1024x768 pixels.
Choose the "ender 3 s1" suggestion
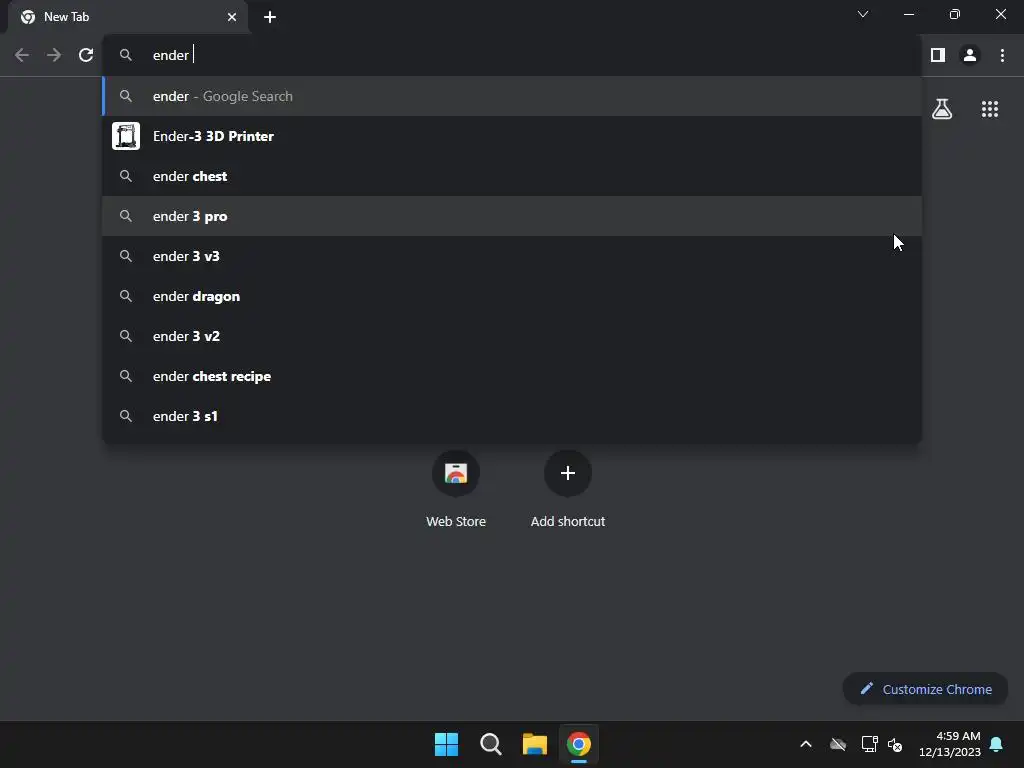click(512, 416)
